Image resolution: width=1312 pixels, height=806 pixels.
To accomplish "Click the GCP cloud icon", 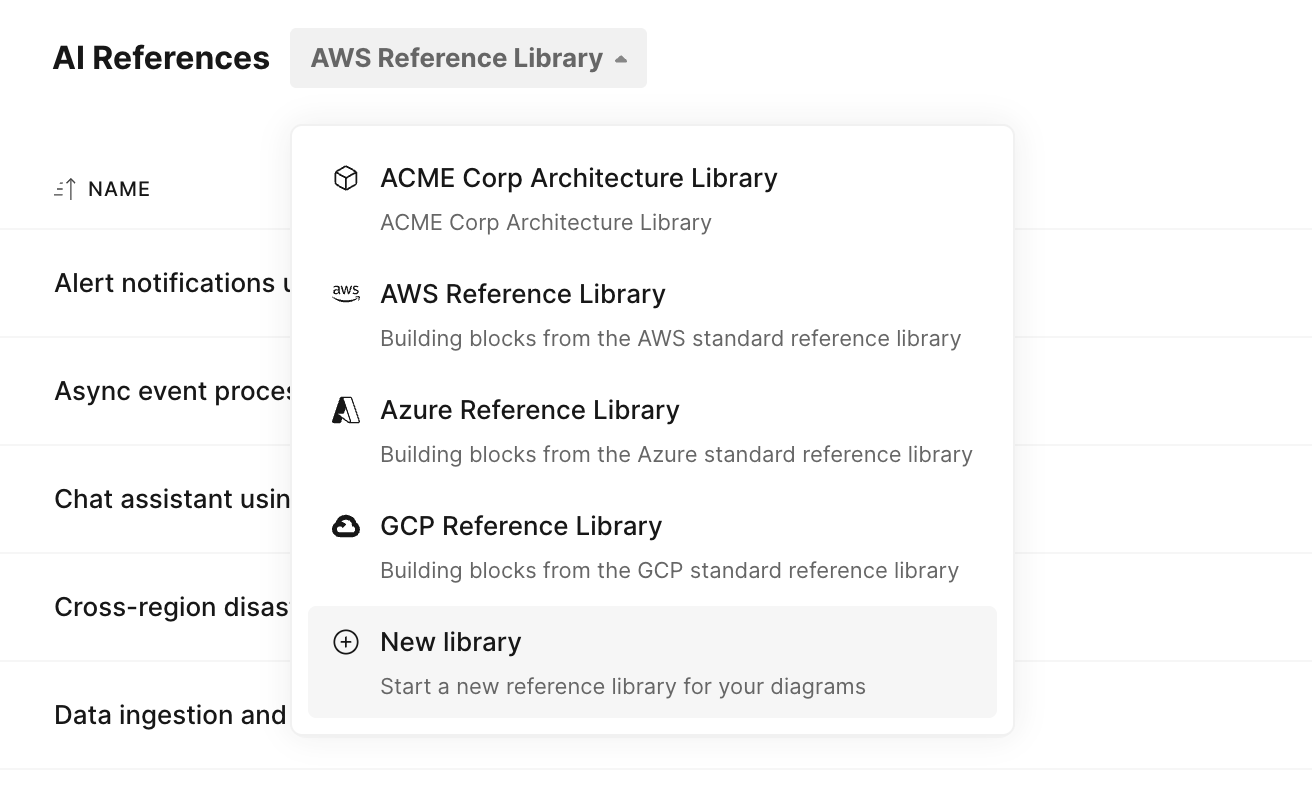I will (345, 526).
